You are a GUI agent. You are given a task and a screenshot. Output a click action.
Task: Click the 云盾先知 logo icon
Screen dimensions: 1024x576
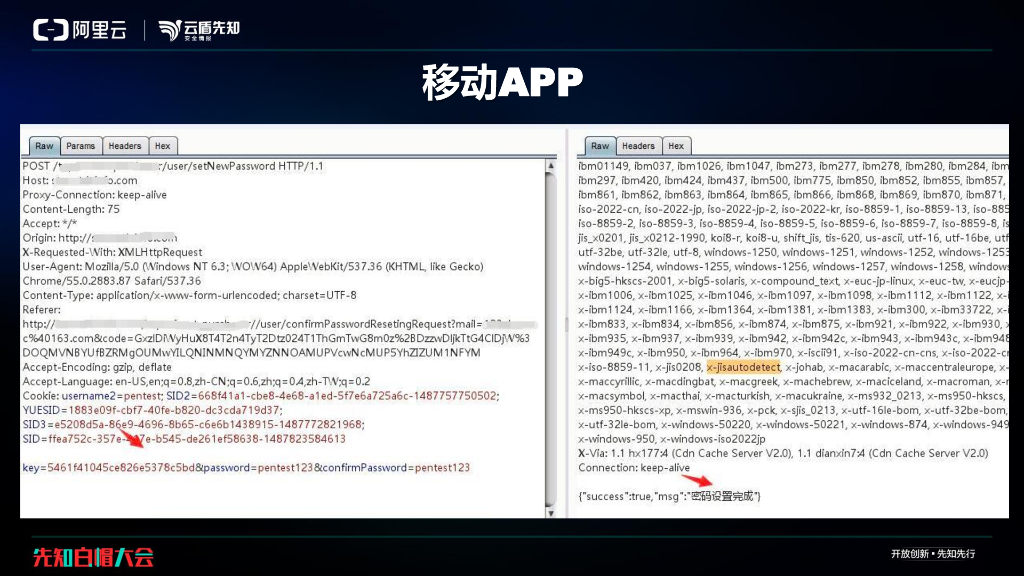point(170,30)
